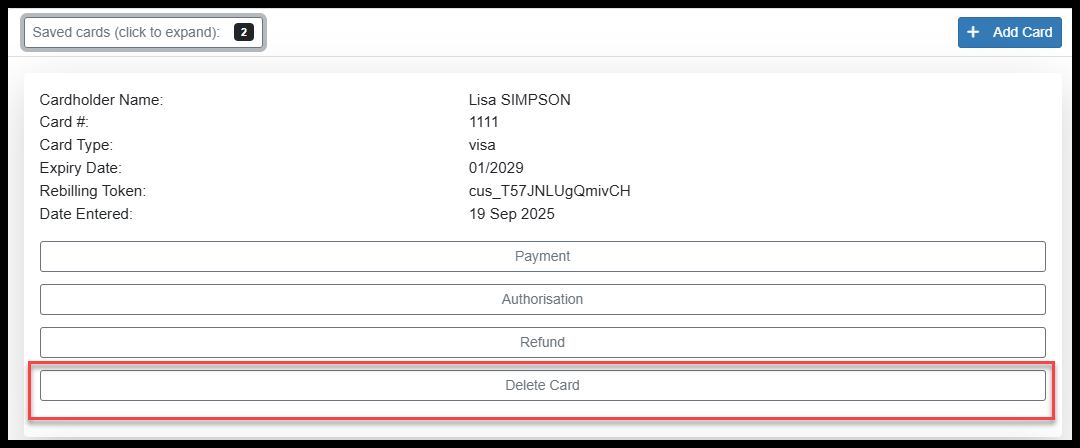Click the rebilling token cus_T57JNLUgQmivCH
The height and width of the screenshot is (448, 1080).
(549, 191)
